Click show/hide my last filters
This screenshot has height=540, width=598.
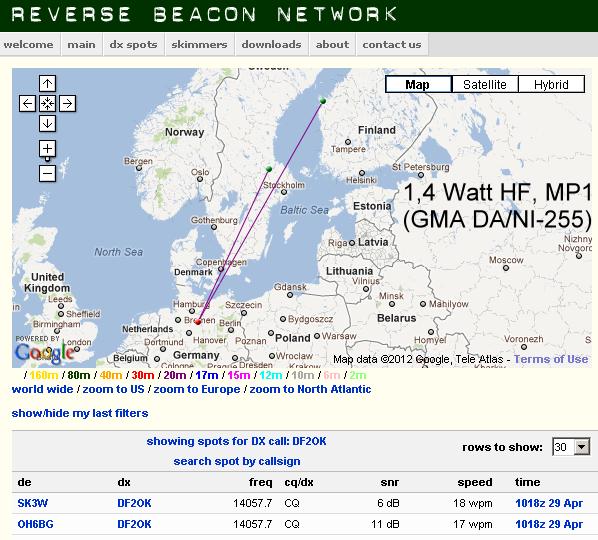(80, 413)
